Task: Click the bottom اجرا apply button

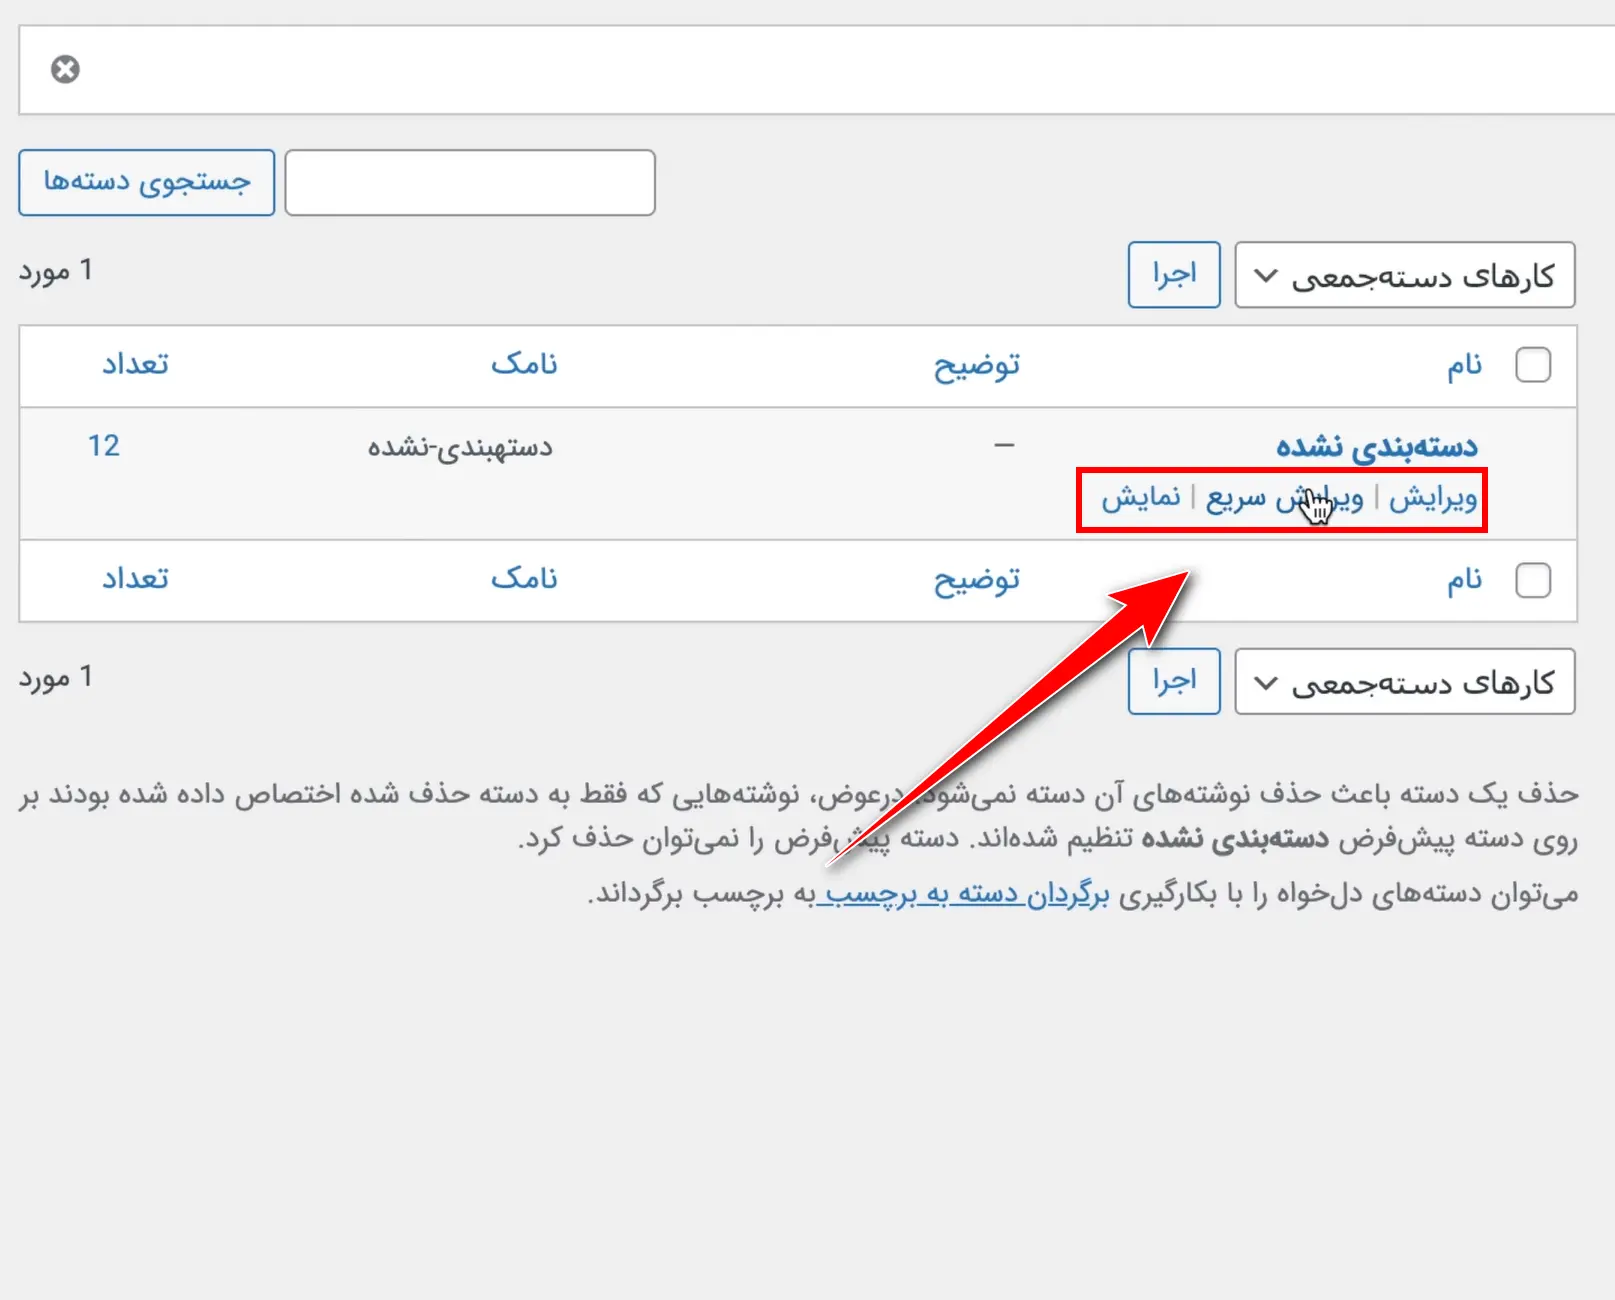Action: 1174,682
